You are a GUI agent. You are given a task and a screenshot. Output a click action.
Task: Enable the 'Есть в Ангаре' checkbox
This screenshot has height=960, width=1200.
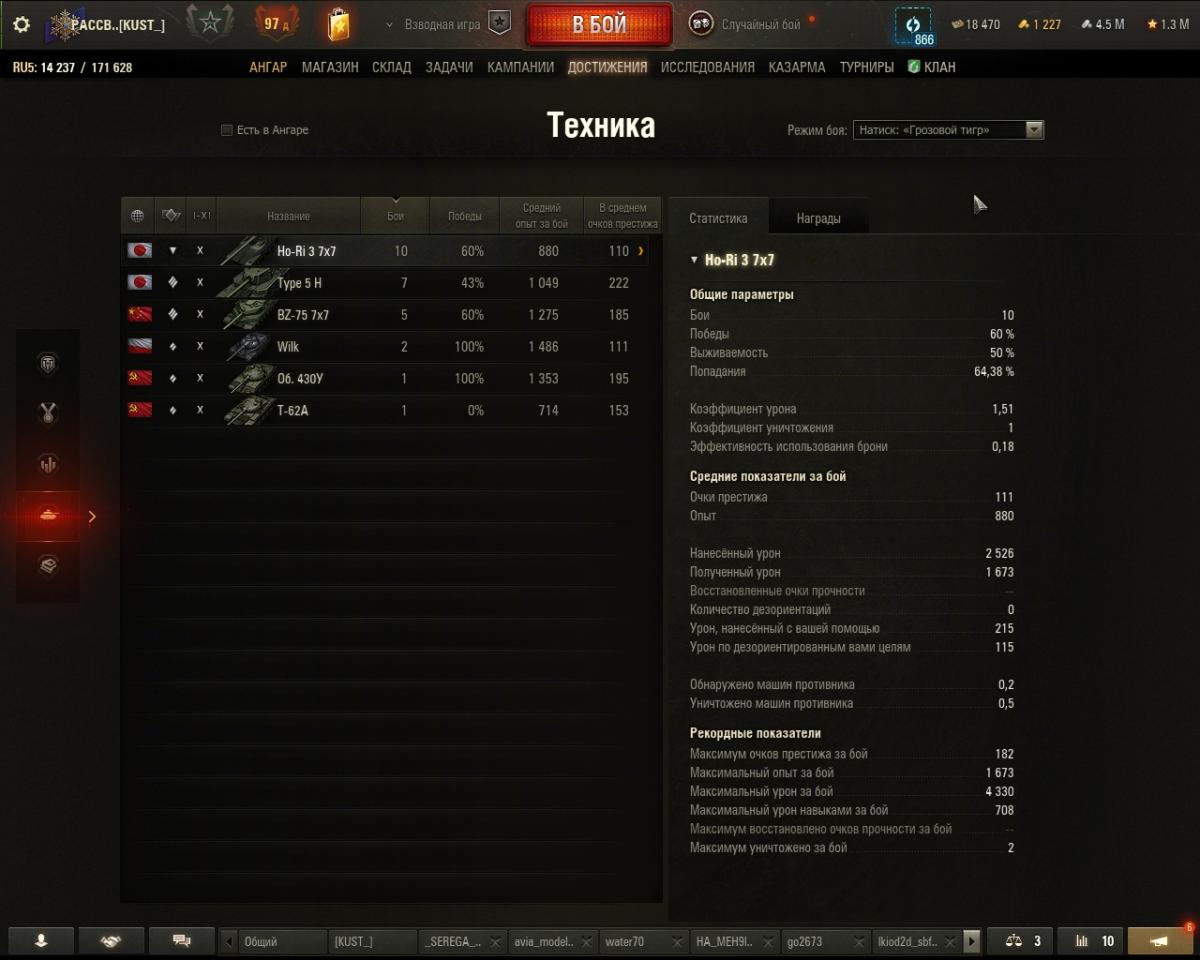coord(227,130)
